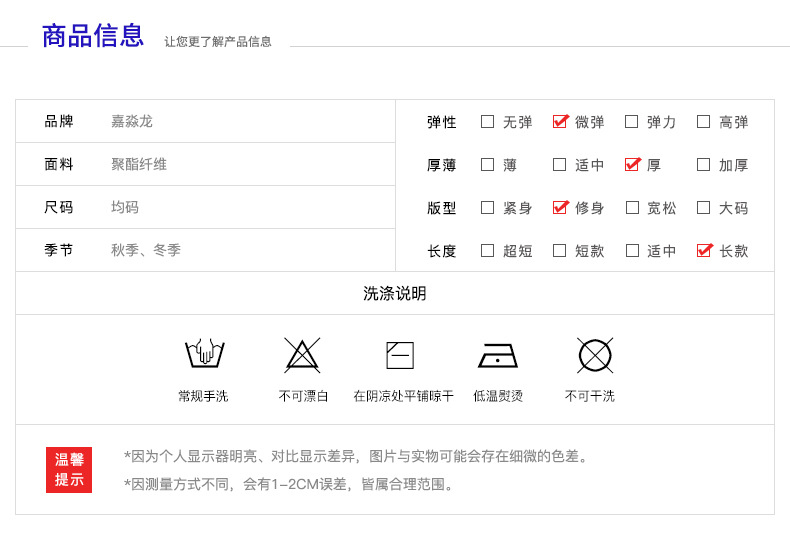This screenshot has width=790, height=546.
Task: Click the brand value 嘉淼龙
Action: click(x=132, y=121)
